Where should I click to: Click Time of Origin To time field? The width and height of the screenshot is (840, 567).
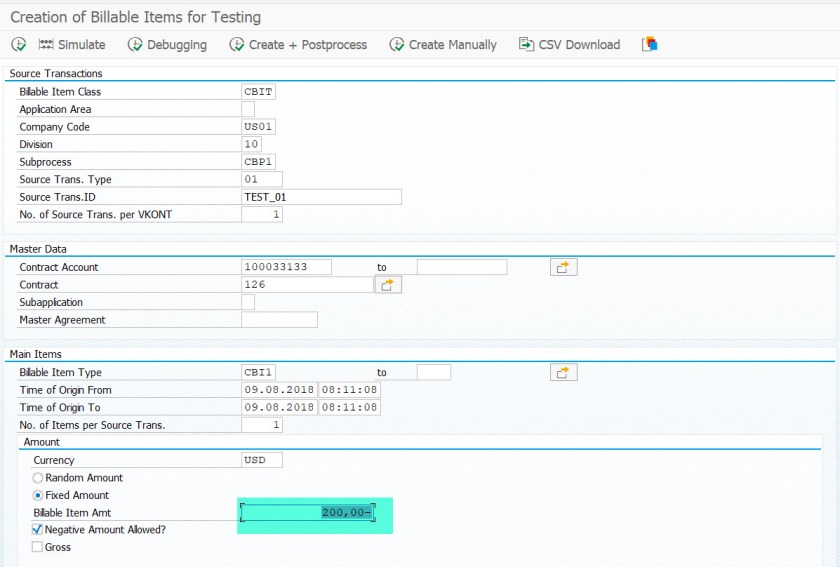(350, 407)
